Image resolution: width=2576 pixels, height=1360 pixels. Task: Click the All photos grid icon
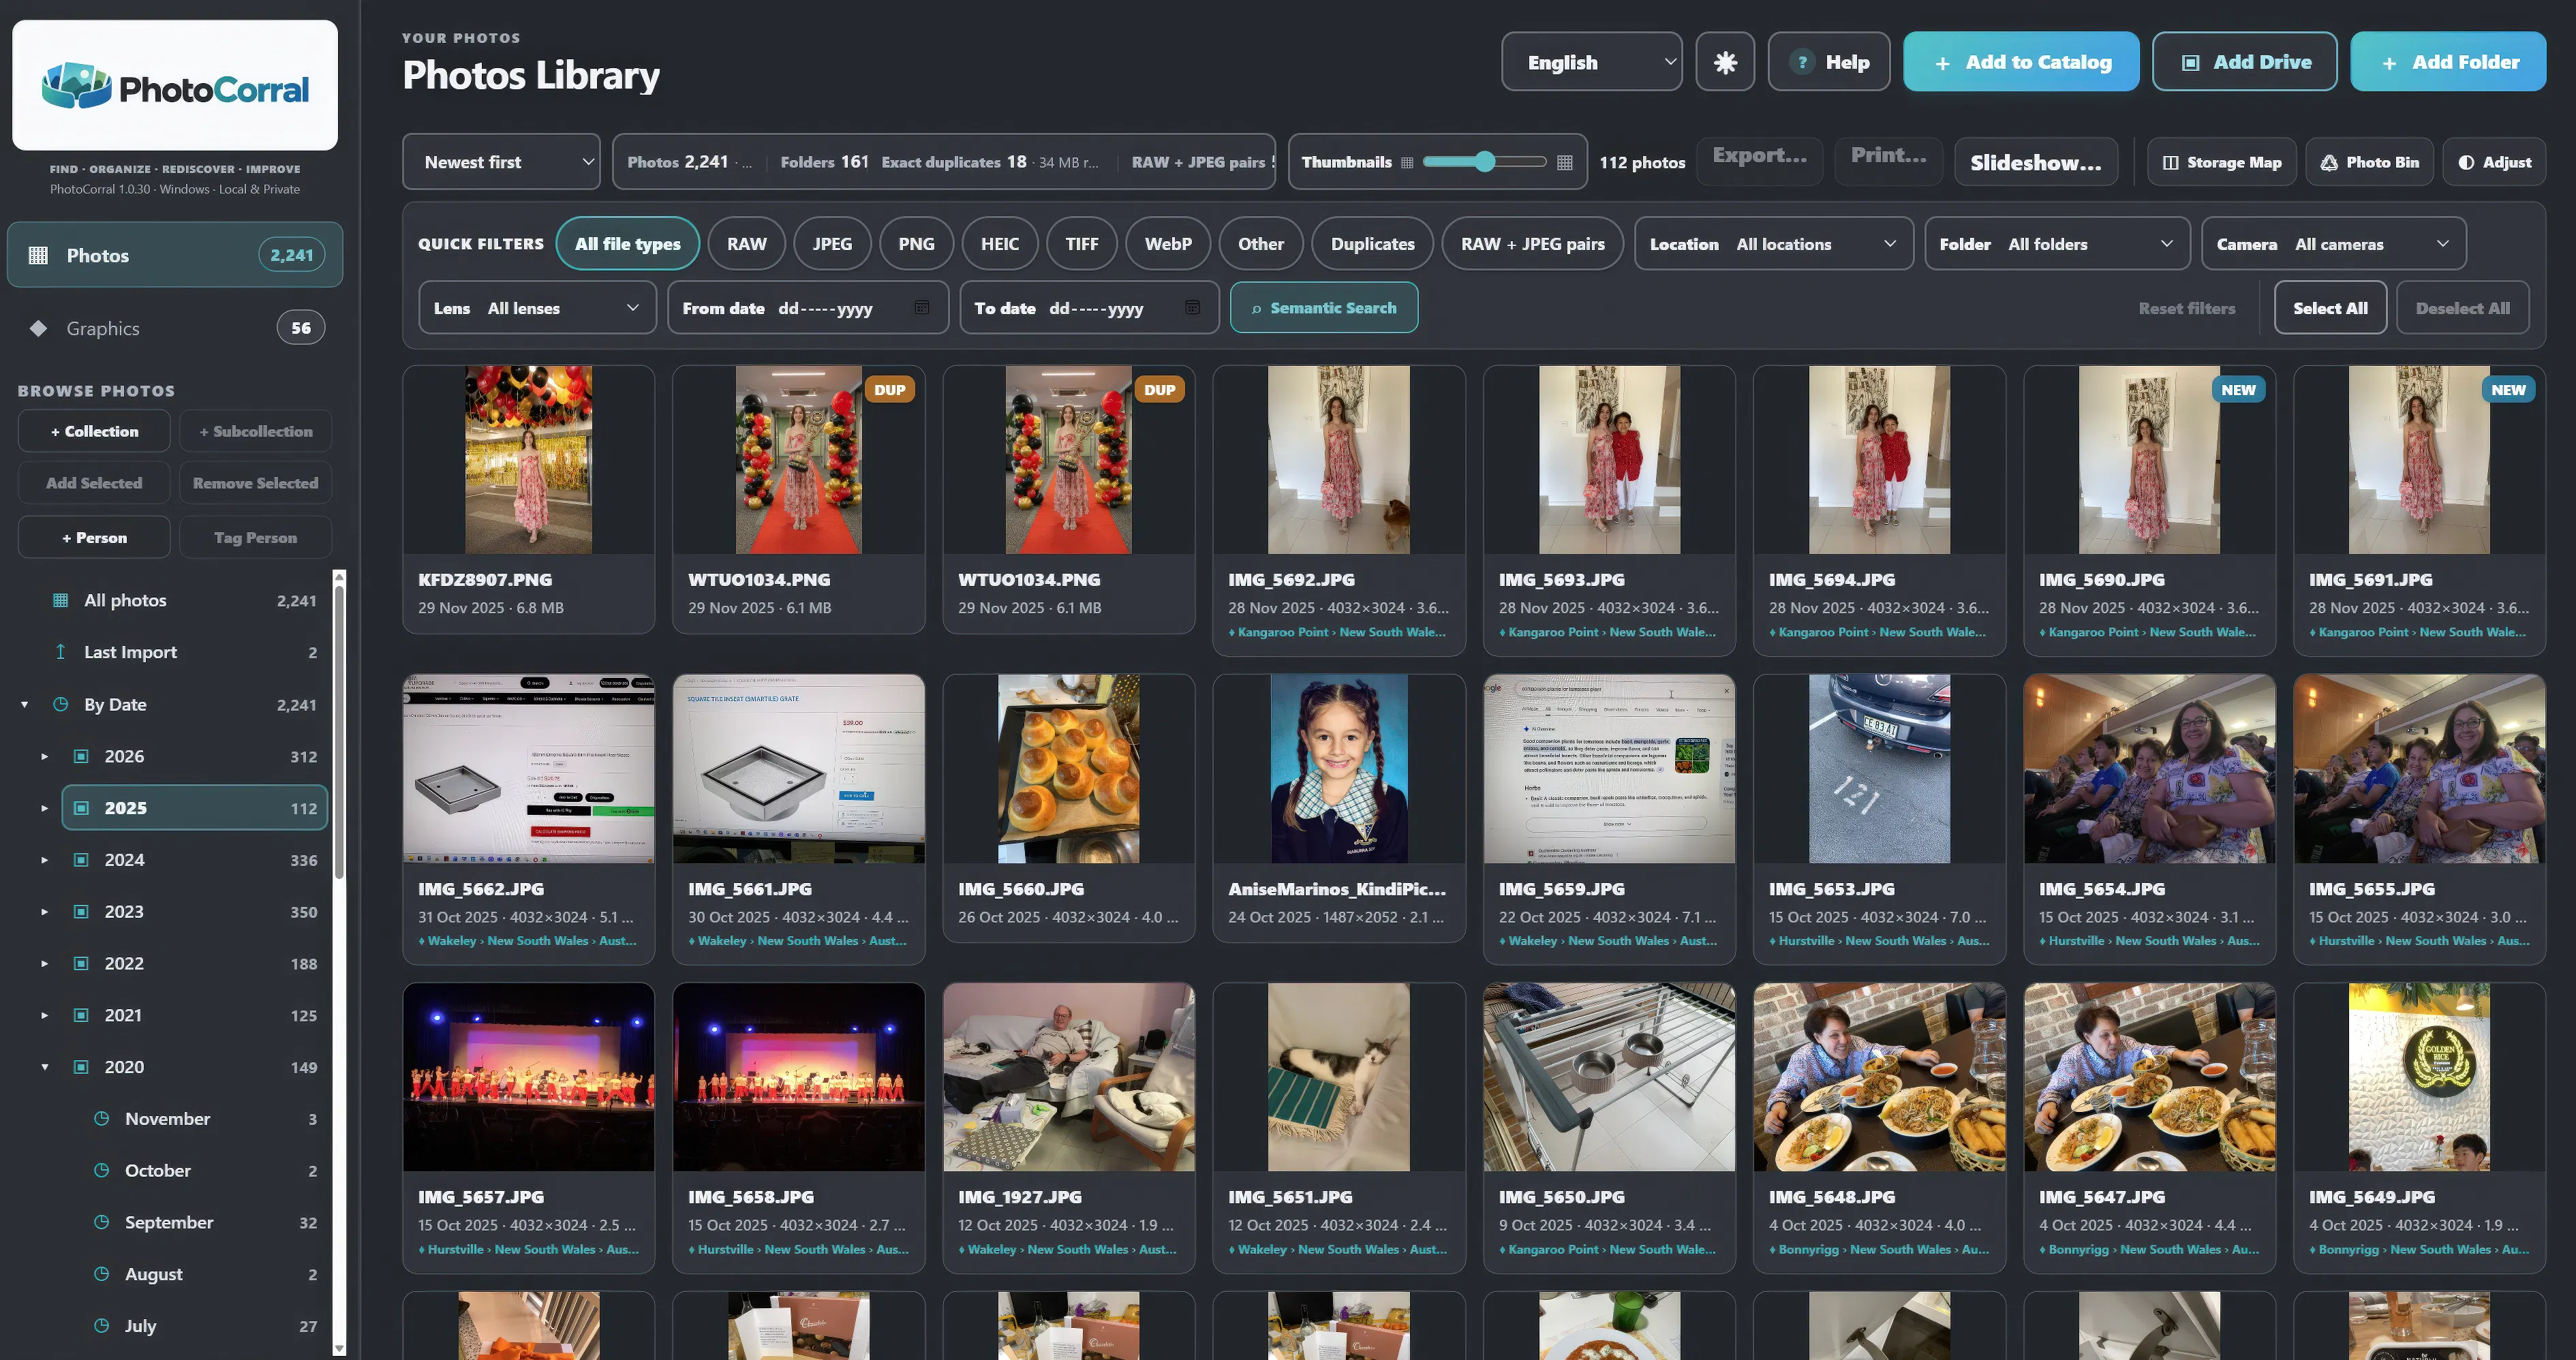click(x=60, y=600)
